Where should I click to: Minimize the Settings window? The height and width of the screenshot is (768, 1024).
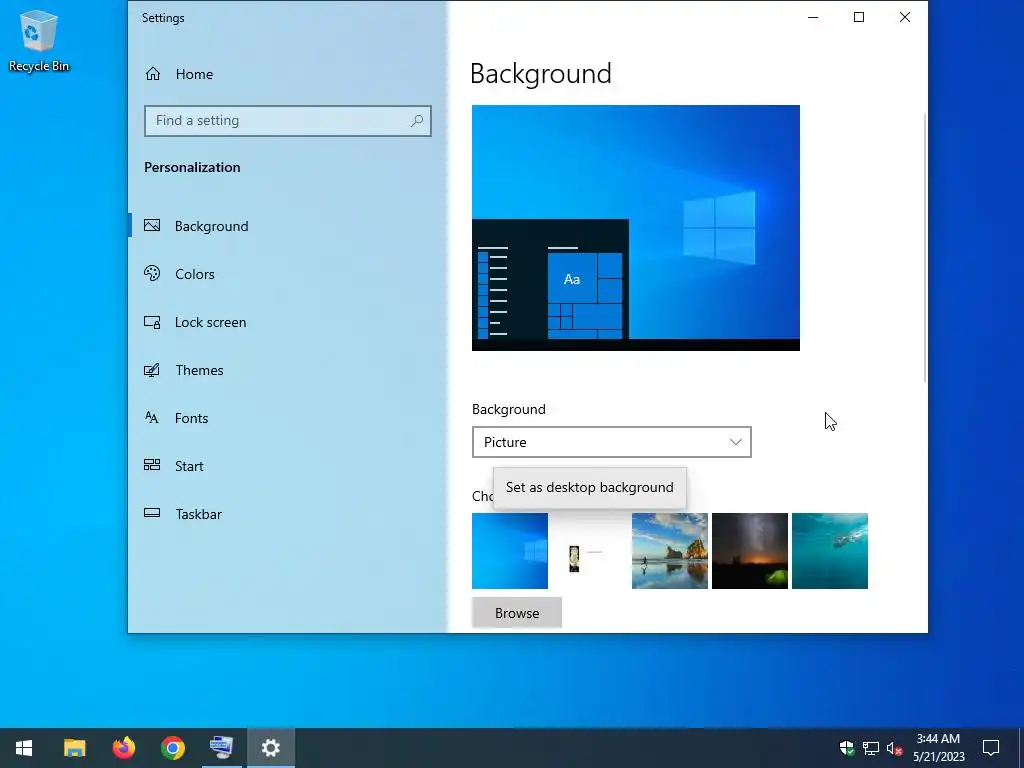click(813, 17)
